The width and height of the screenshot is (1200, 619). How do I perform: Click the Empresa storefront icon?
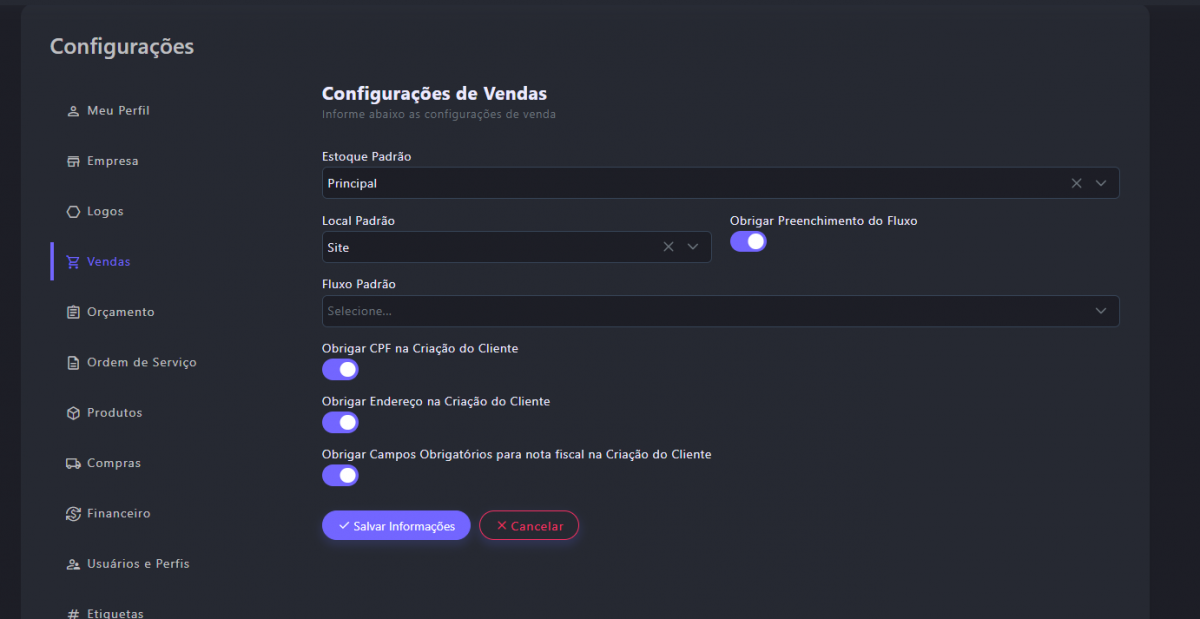tap(73, 161)
